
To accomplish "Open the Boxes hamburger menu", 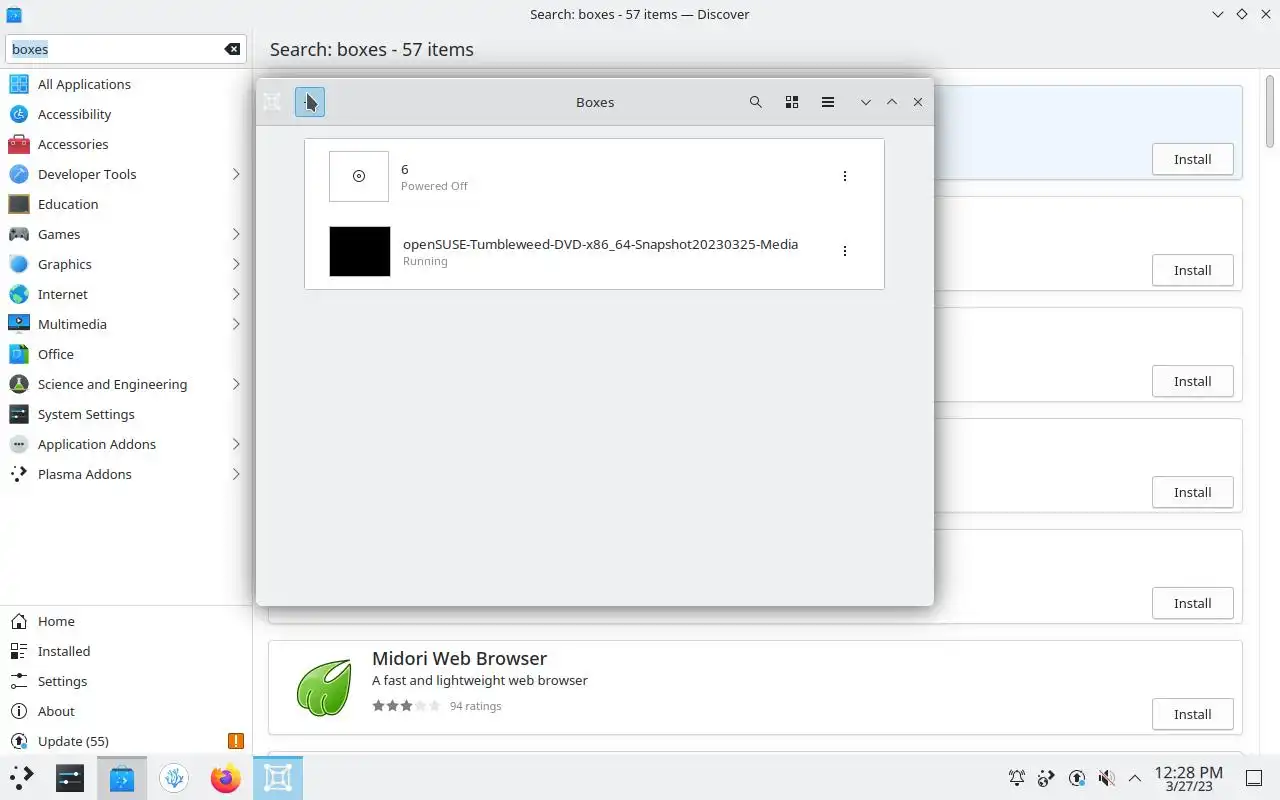I will 828,102.
